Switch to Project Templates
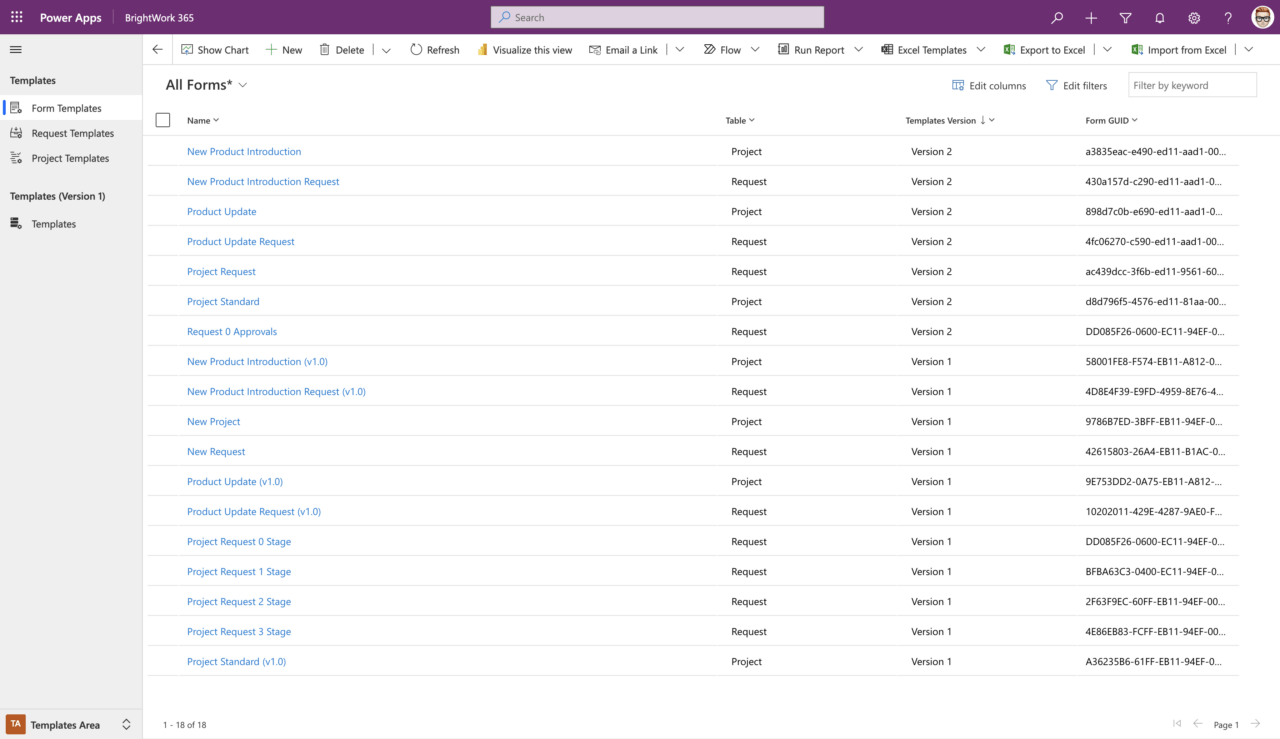Viewport: 1280px width, 739px height. [x=71, y=157]
